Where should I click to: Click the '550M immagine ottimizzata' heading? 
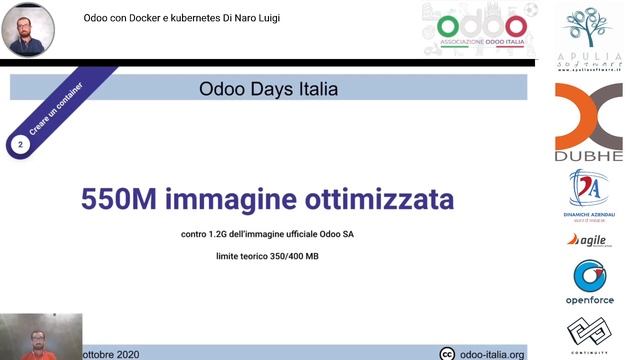point(267,199)
